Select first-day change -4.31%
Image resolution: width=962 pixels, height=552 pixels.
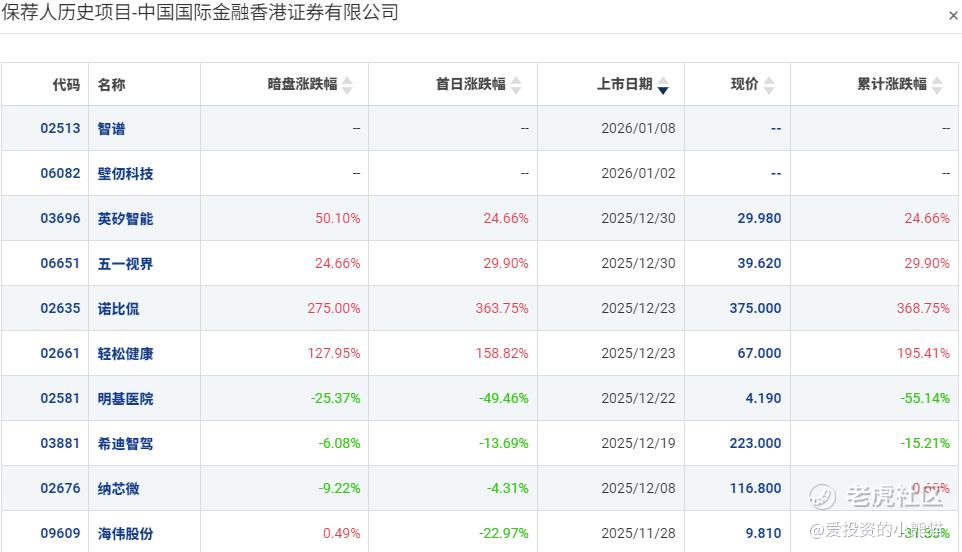click(507, 488)
